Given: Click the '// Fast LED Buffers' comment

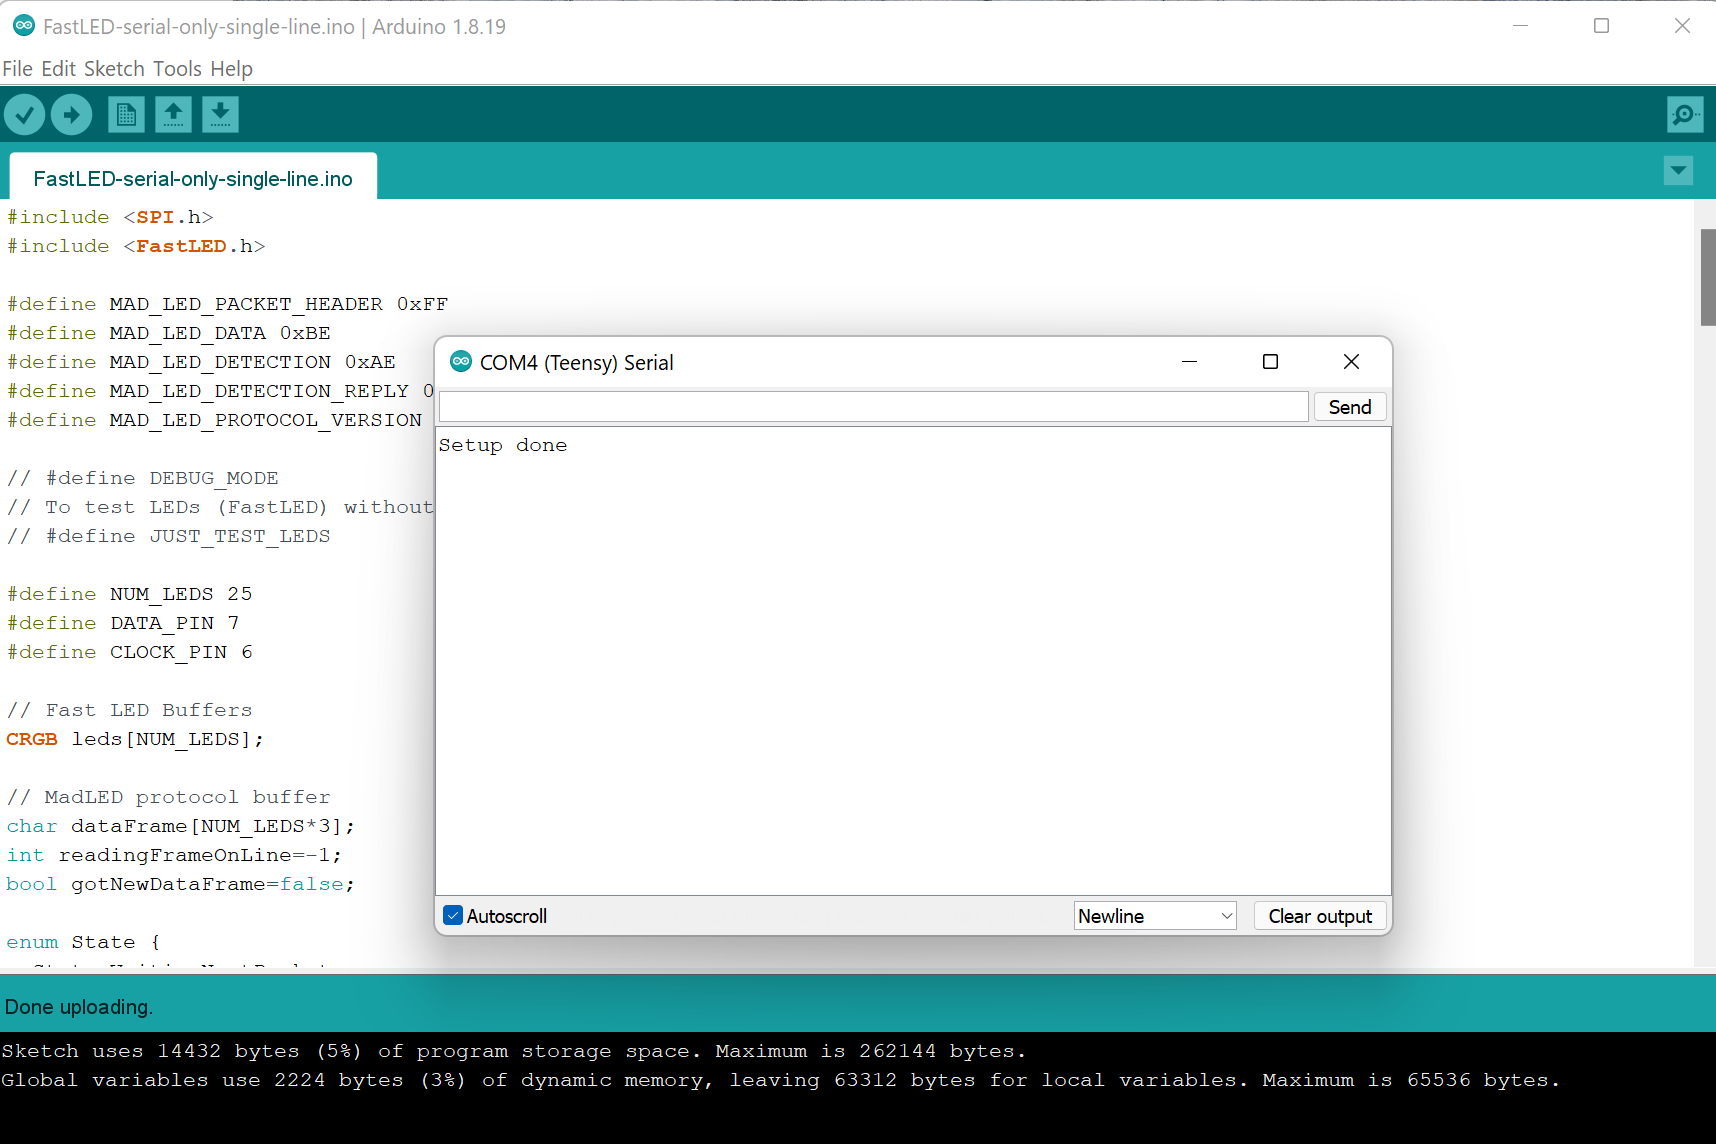Looking at the screenshot, I should point(130,710).
